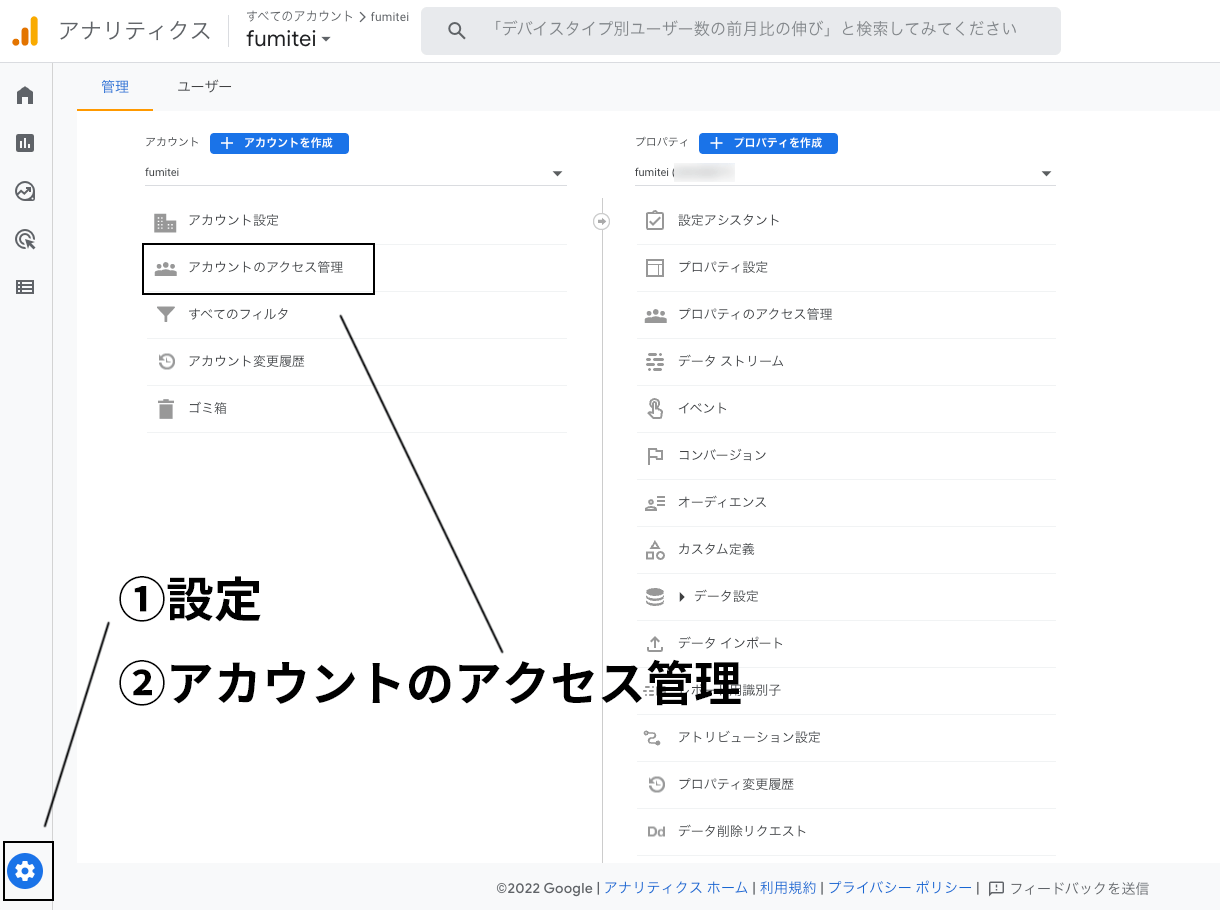Open データ ストリーム settings
This screenshot has width=1220, height=910.
tap(730, 361)
